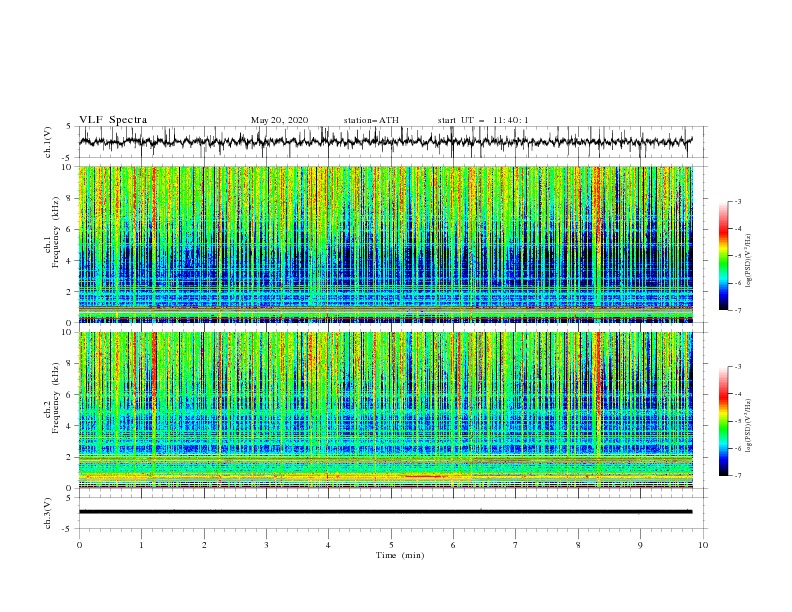Click time axis tick label "2"
This screenshot has height=612, width=792.
click(x=204, y=545)
